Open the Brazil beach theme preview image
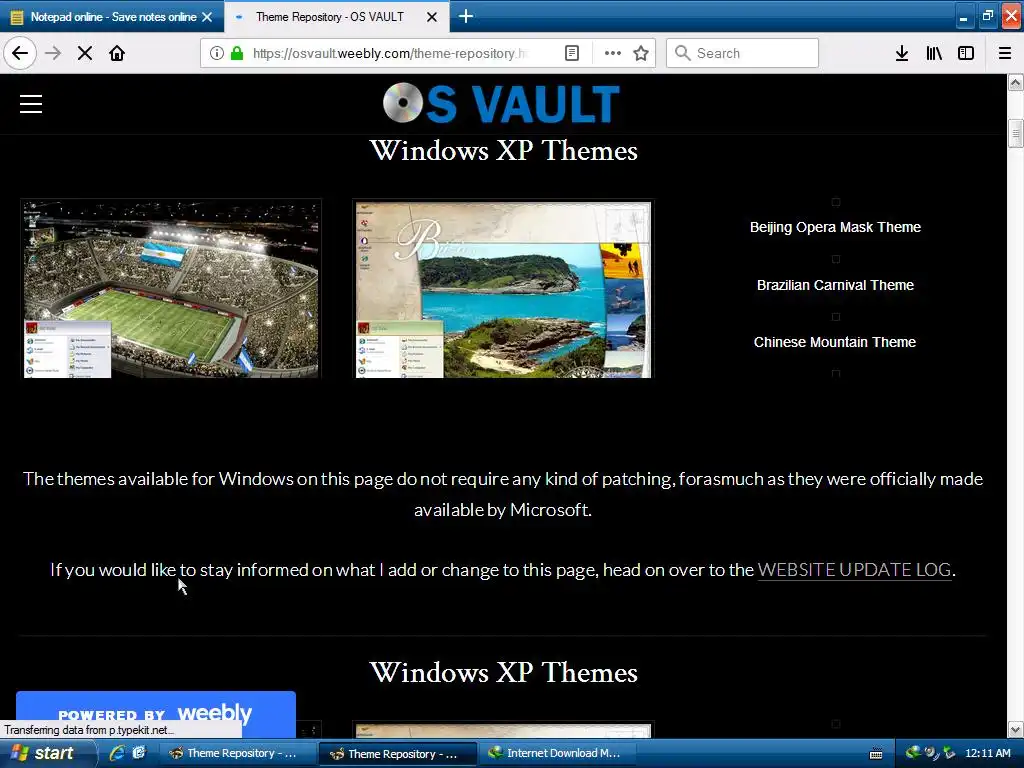Image resolution: width=1024 pixels, height=768 pixels. click(503, 289)
